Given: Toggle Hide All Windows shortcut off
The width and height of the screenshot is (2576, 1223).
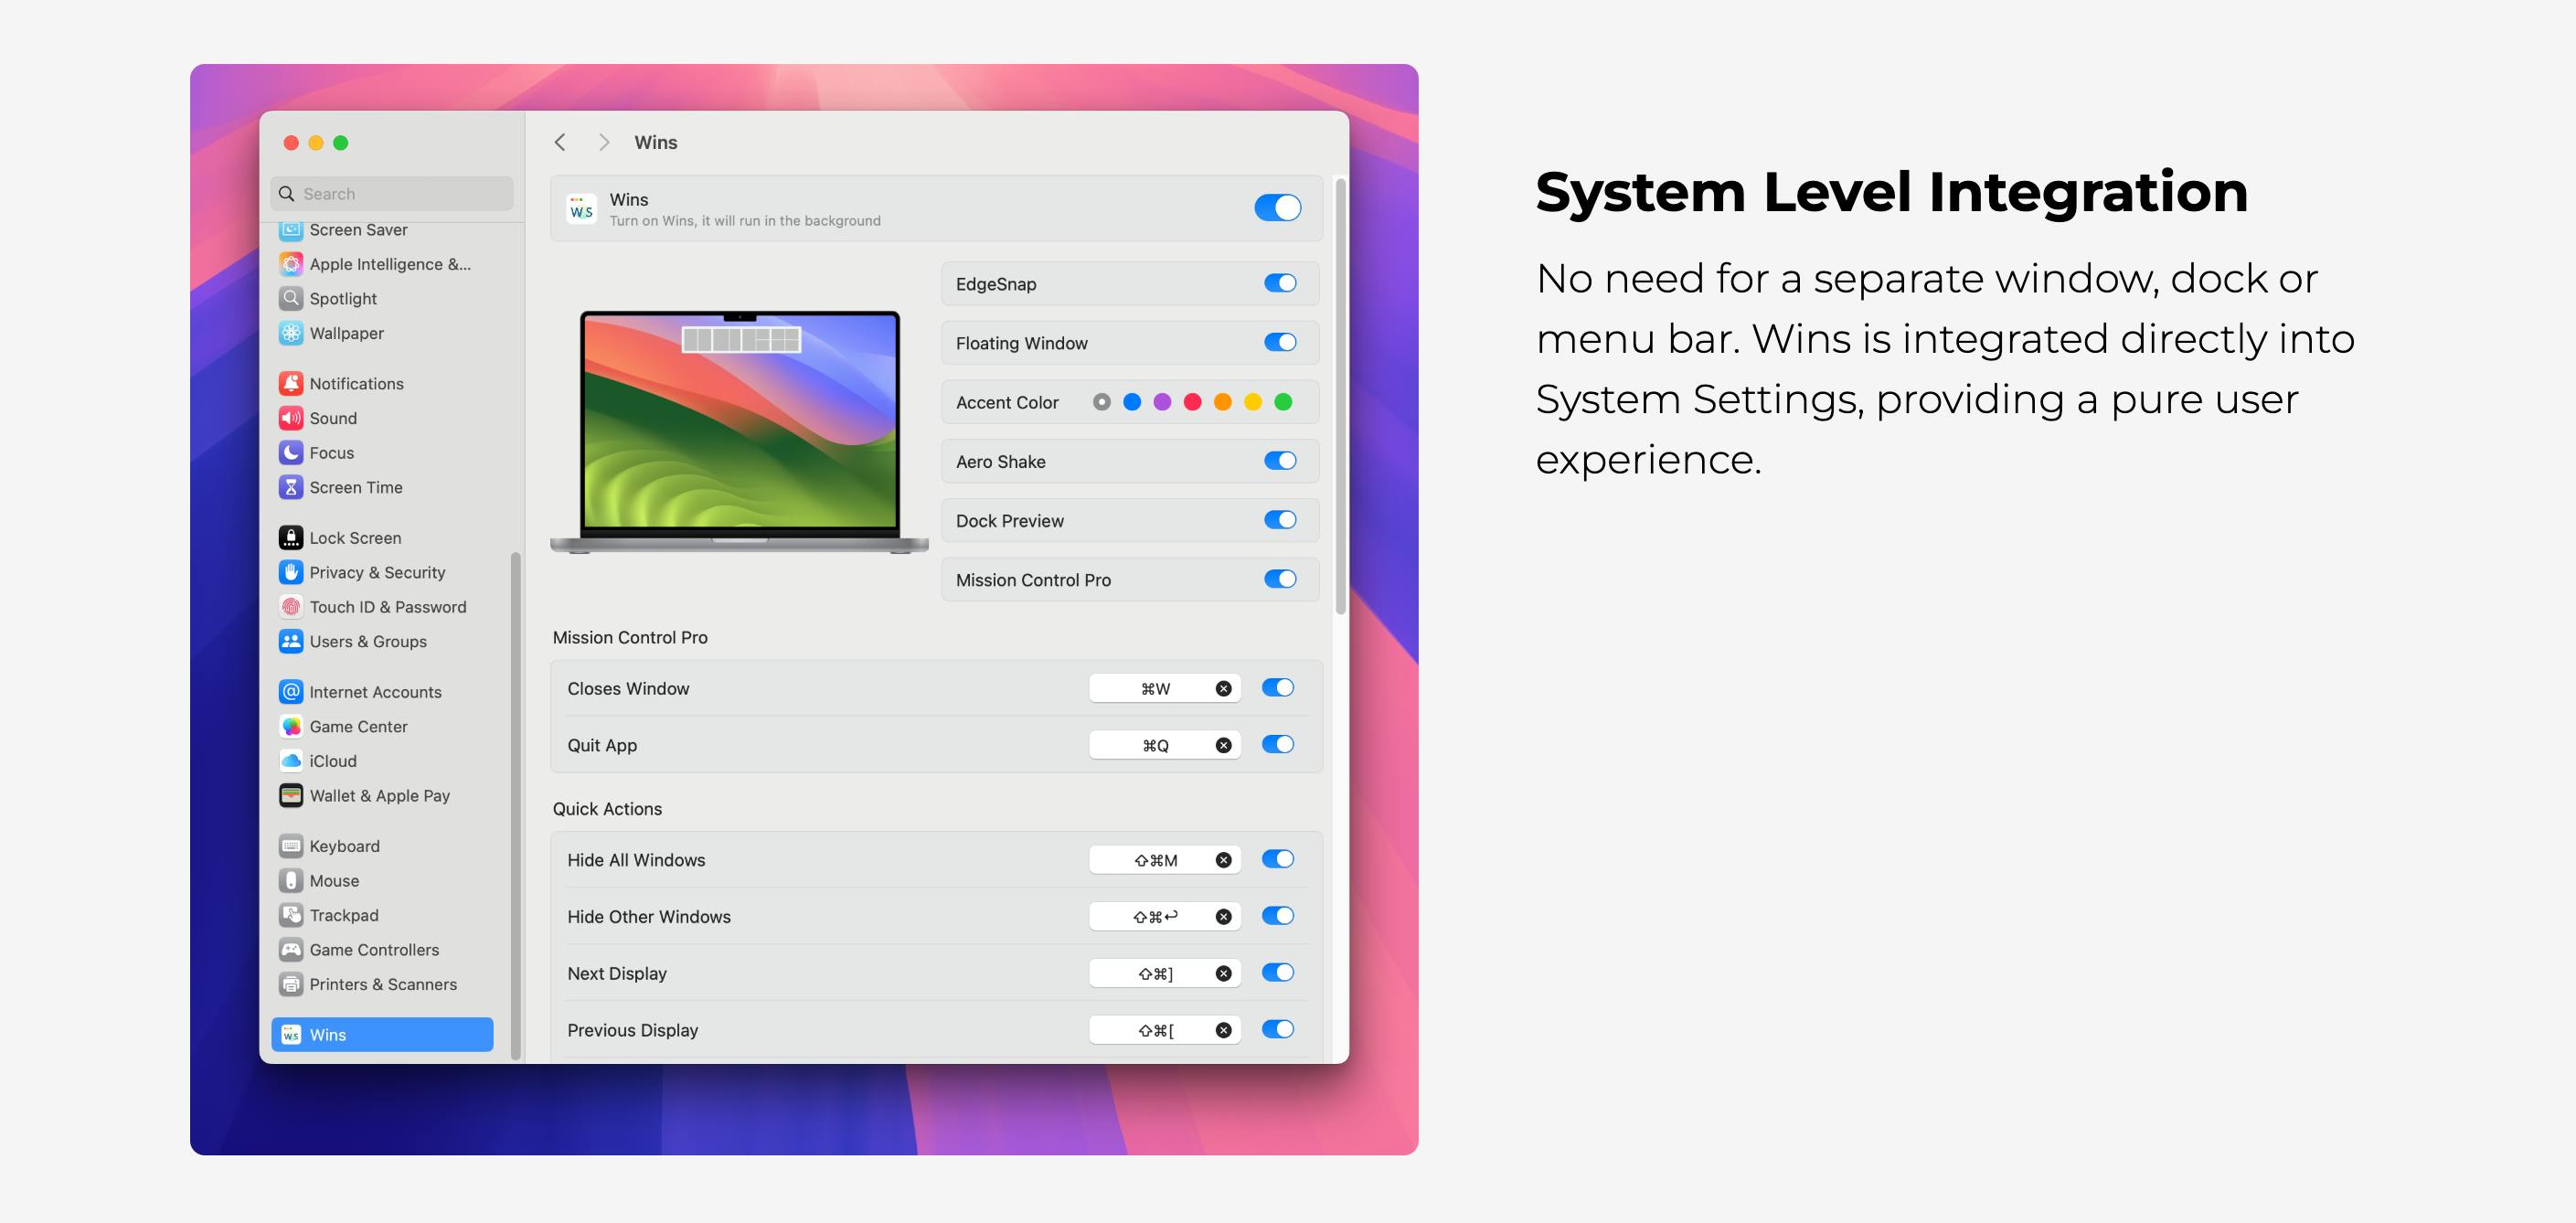Looking at the screenshot, I should (1278, 859).
